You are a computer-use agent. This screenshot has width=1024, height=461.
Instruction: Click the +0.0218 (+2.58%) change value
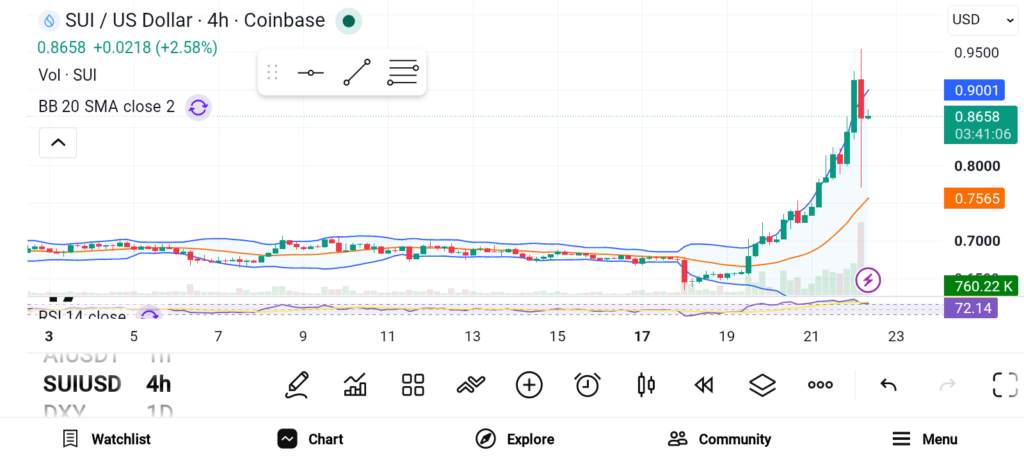point(155,48)
